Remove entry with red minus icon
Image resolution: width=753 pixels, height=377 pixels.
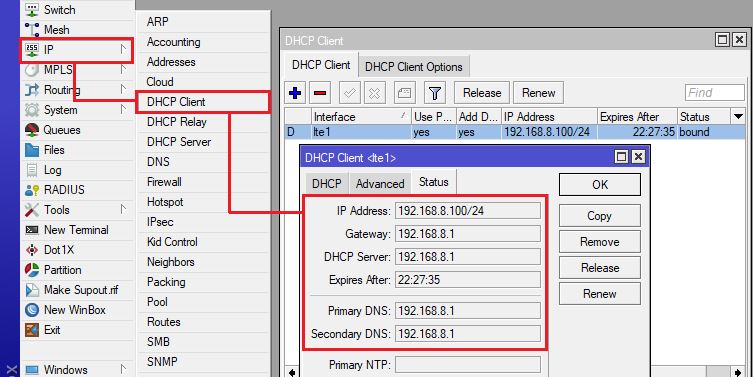pyautogui.click(x=320, y=93)
